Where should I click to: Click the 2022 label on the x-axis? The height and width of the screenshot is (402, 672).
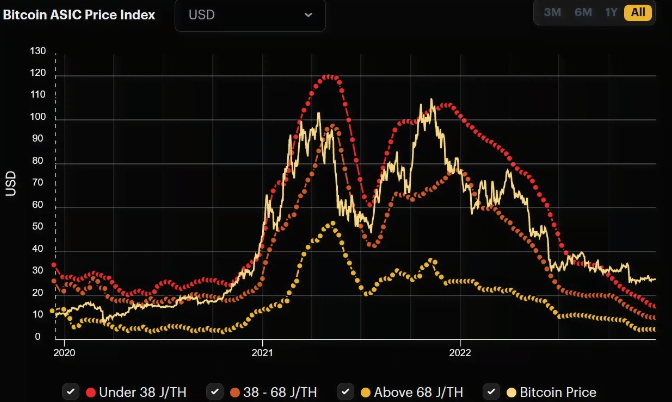(x=461, y=352)
